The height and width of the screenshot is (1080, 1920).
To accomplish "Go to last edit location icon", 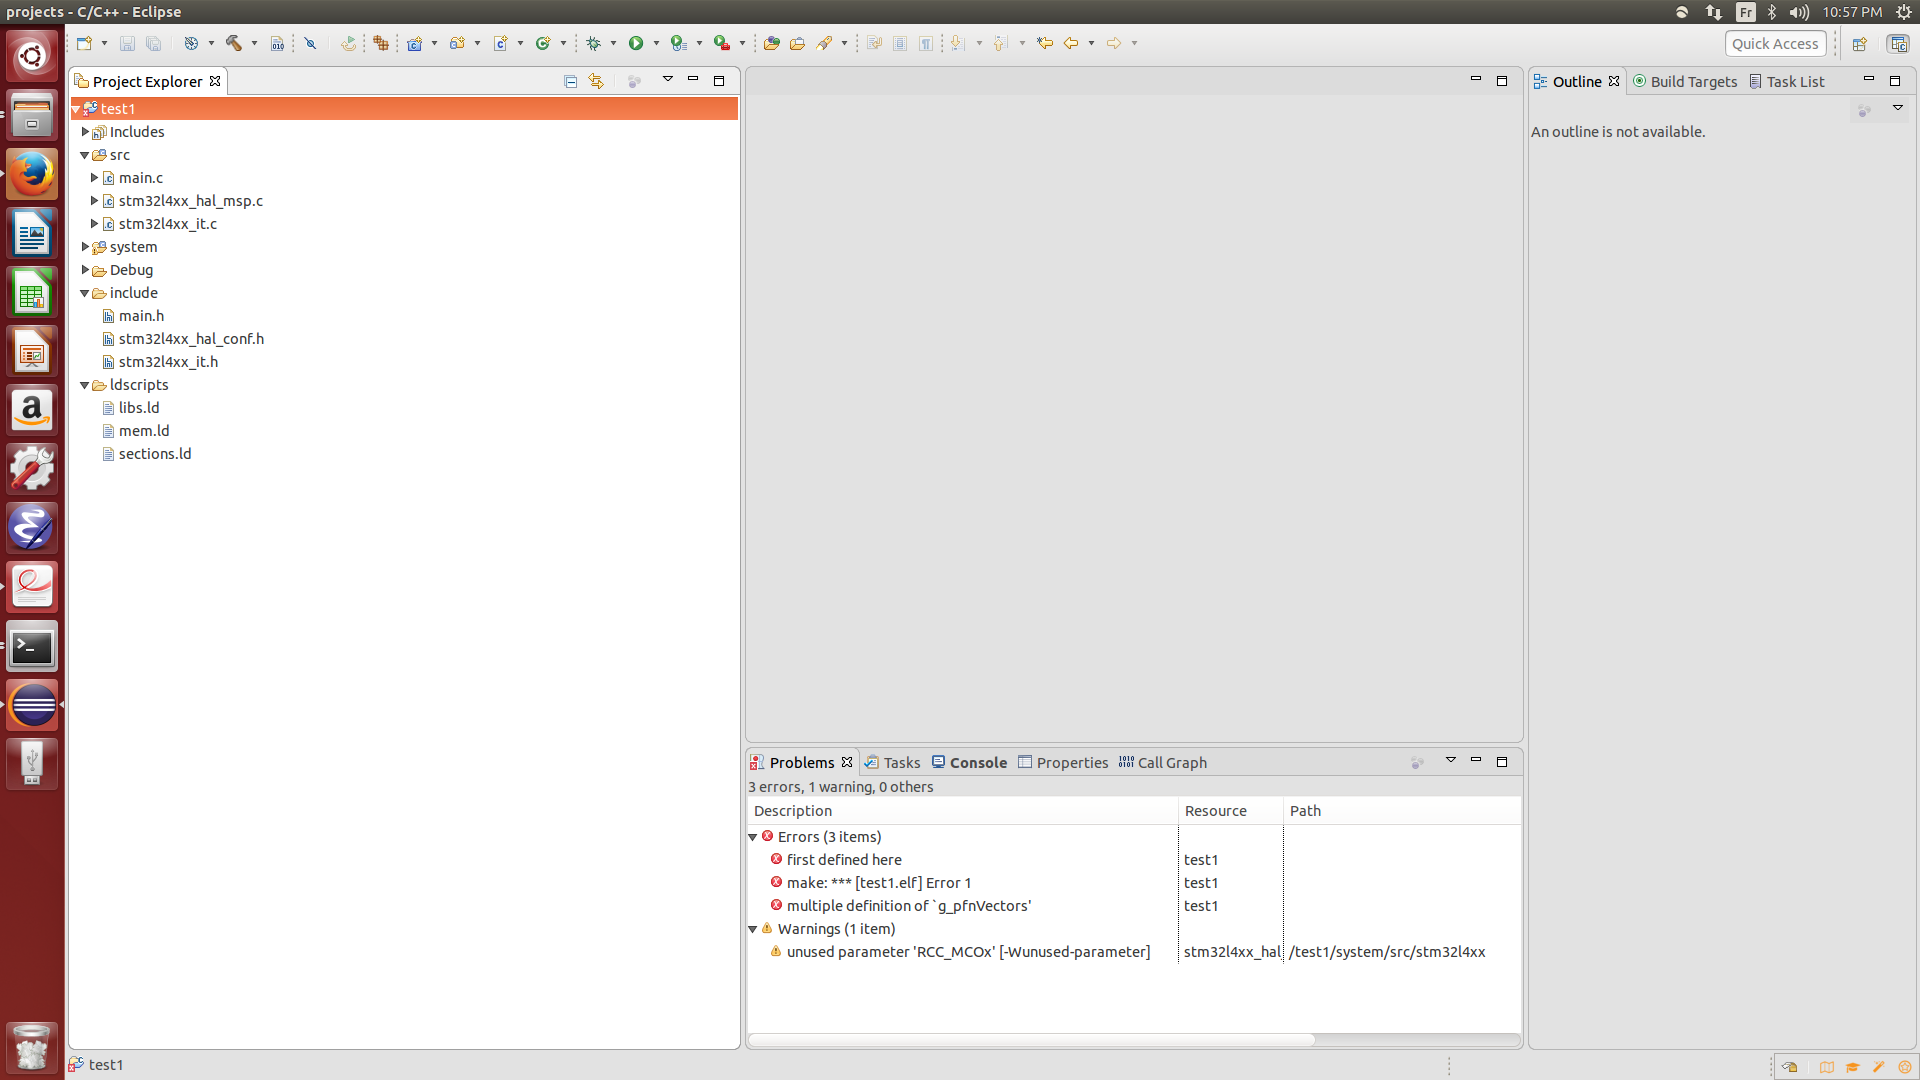I will pyautogui.click(x=1045, y=43).
